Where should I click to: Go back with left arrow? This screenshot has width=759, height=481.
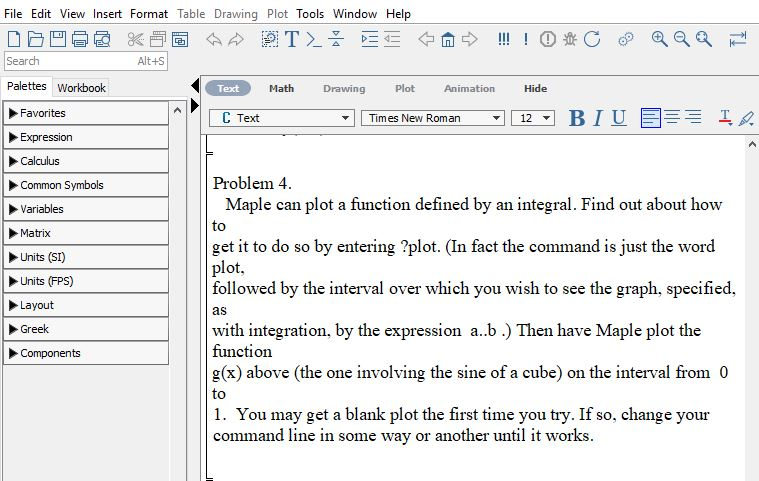pyautogui.click(x=426, y=39)
